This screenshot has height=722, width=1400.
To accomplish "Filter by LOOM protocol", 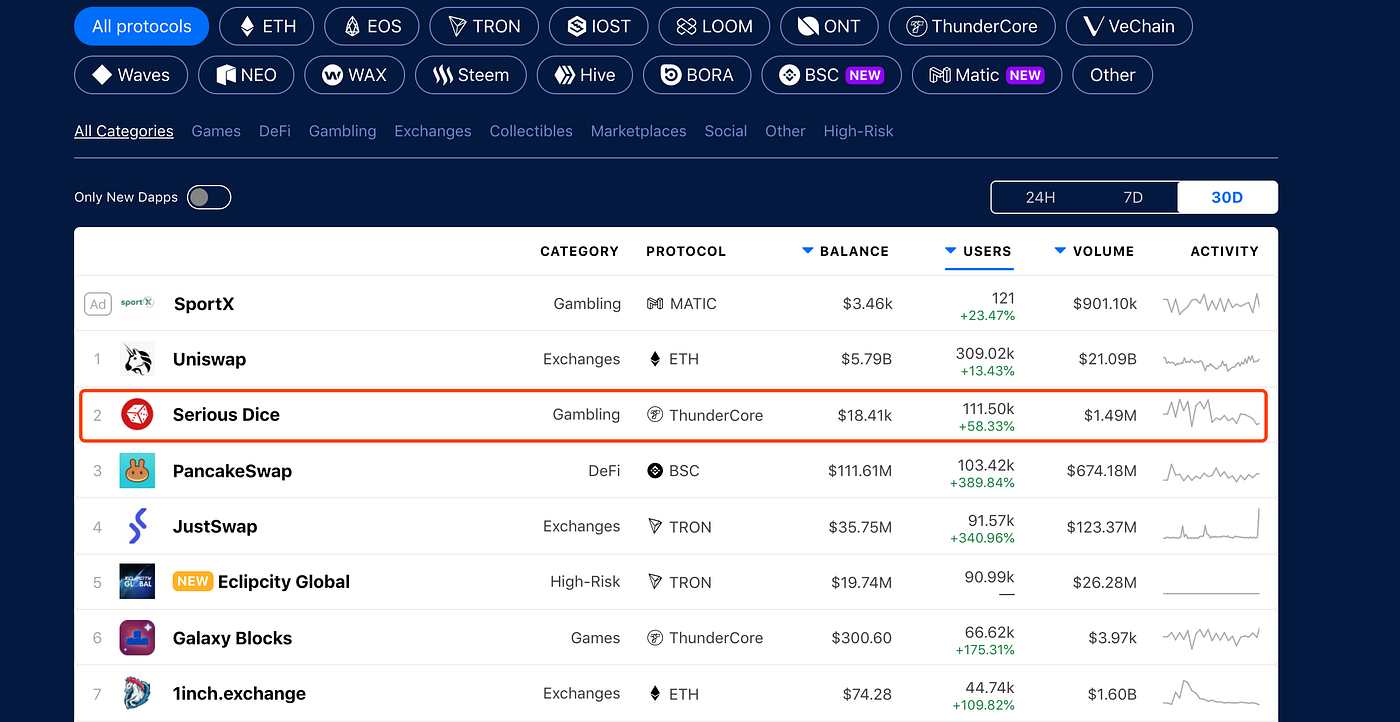I will (715, 27).
